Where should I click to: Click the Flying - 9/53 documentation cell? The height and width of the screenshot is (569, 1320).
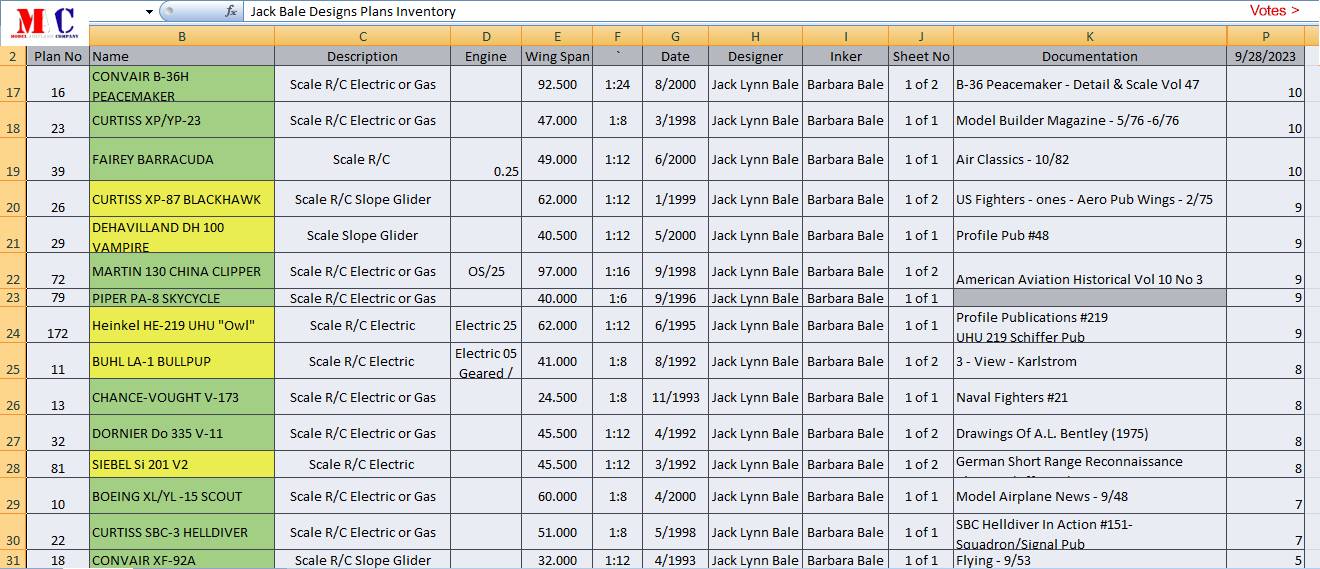[1090, 560]
